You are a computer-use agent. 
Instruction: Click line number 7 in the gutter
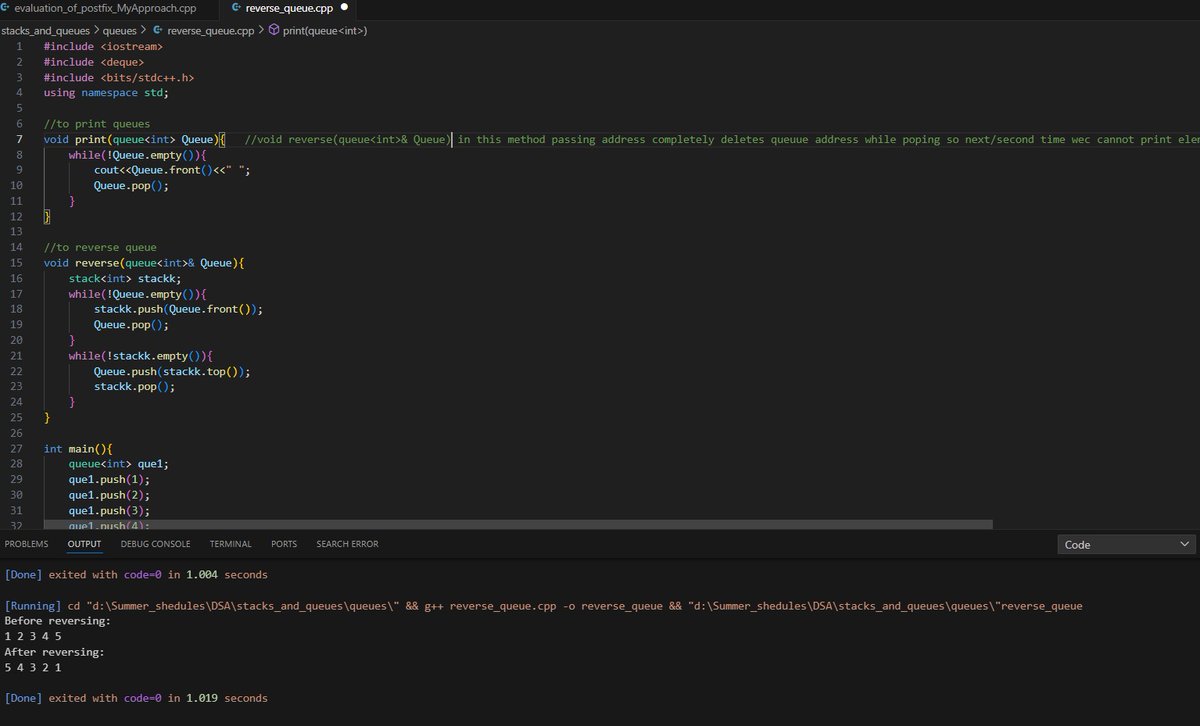[x=20, y=139]
